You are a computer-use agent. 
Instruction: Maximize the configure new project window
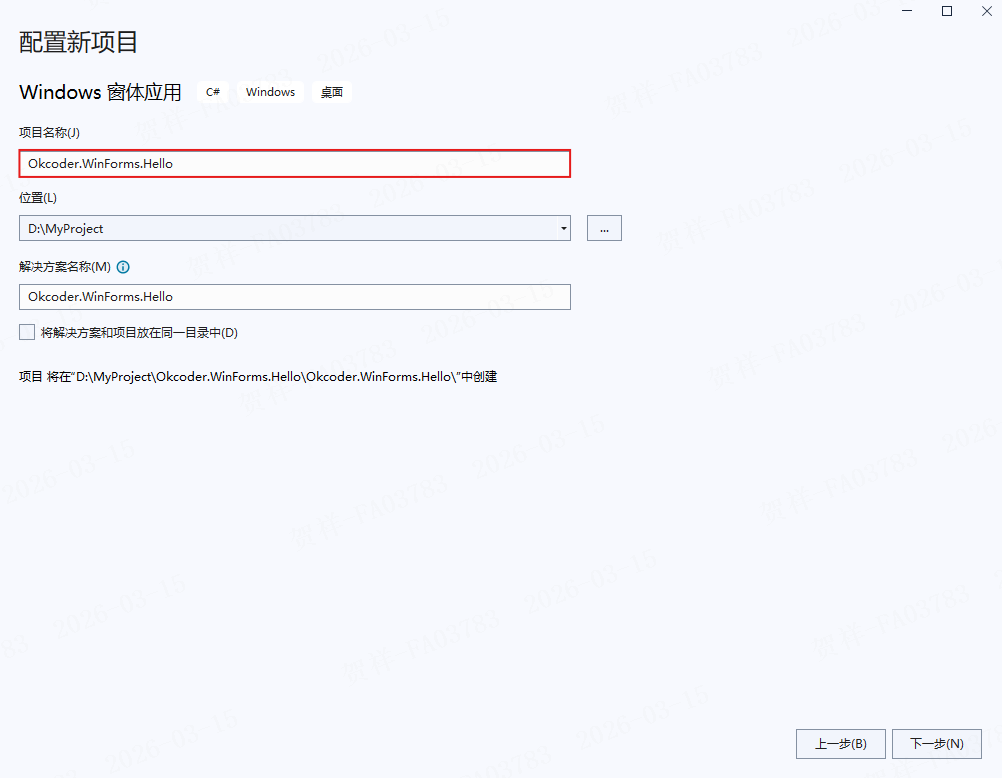click(947, 12)
